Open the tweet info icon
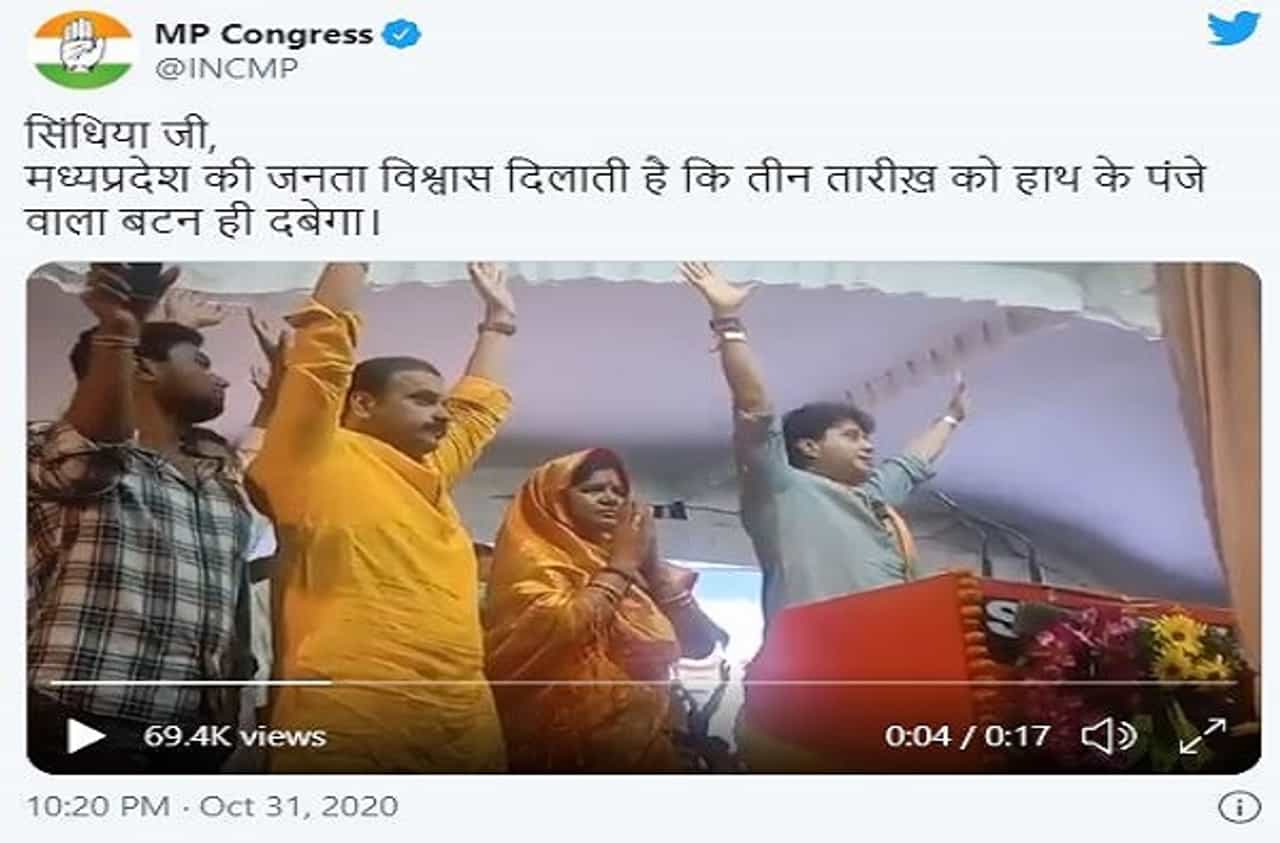 coord(1239,807)
